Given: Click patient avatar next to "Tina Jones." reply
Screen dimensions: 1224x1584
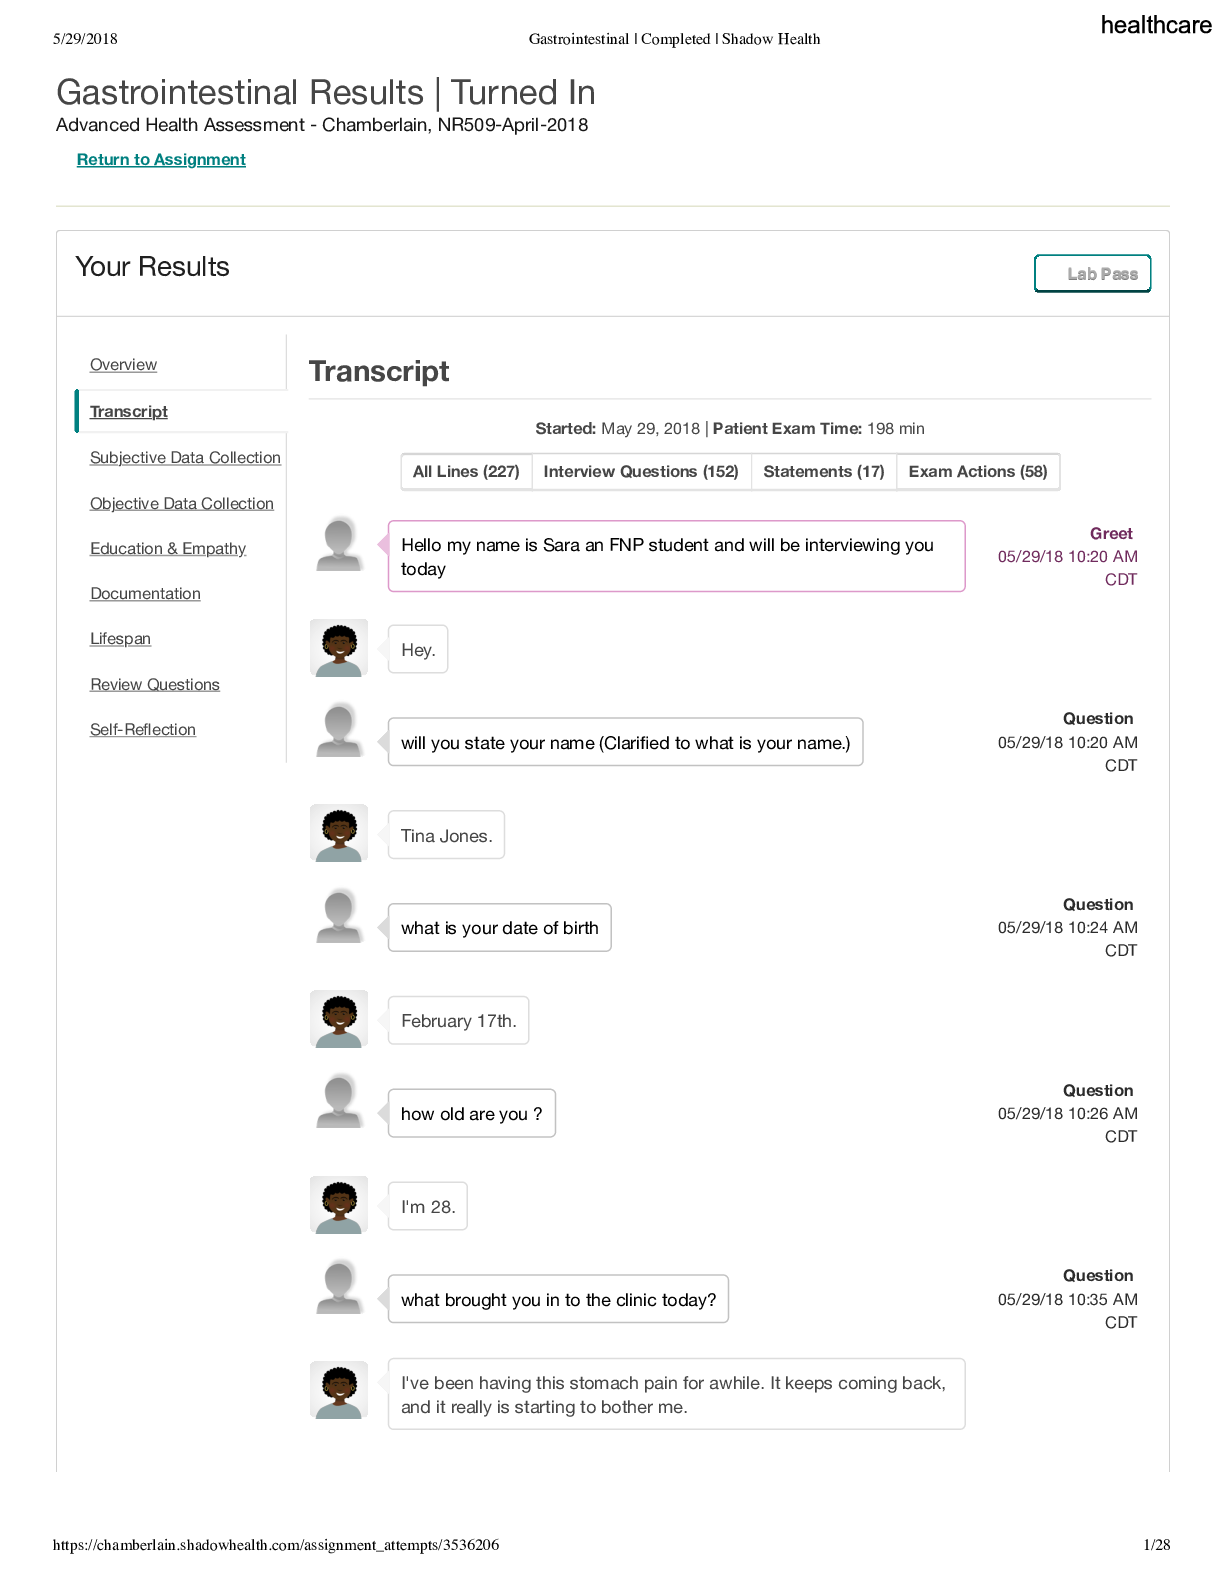Looking at the screenshot, I should coord(339,834).
